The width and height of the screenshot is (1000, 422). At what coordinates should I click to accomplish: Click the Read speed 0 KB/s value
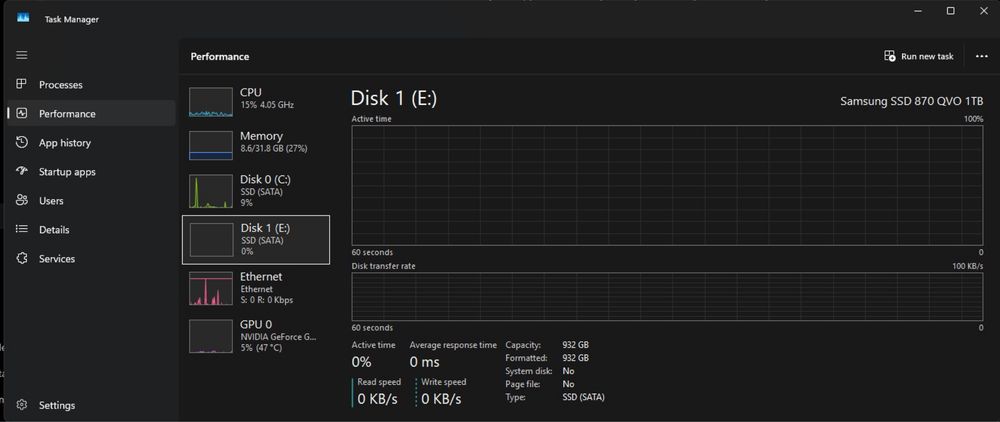click(378, 400)
